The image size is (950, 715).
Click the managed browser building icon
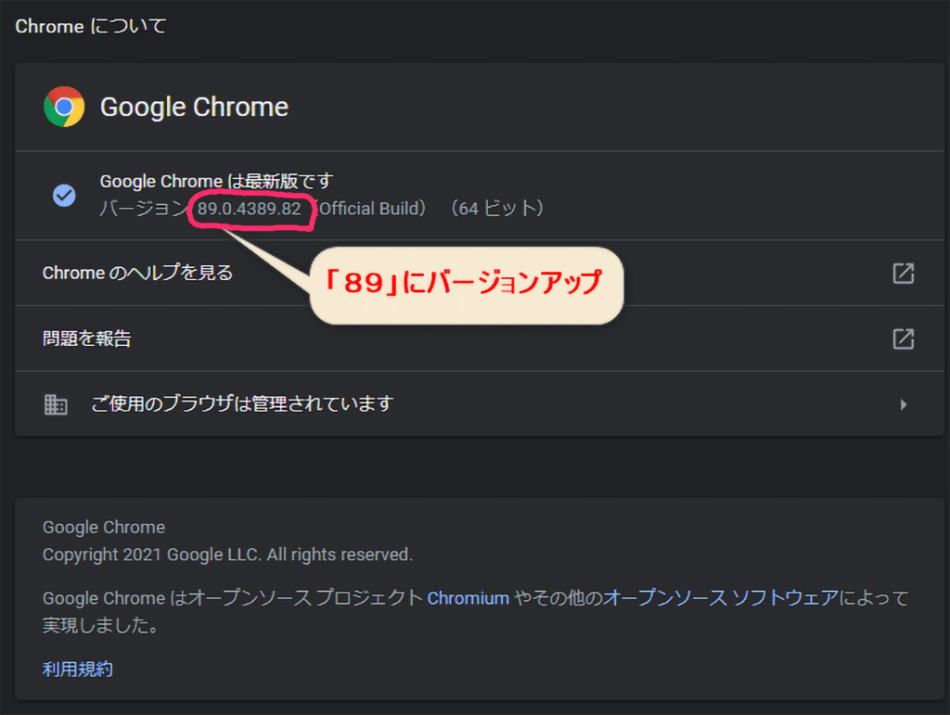(x=56, y=404)
